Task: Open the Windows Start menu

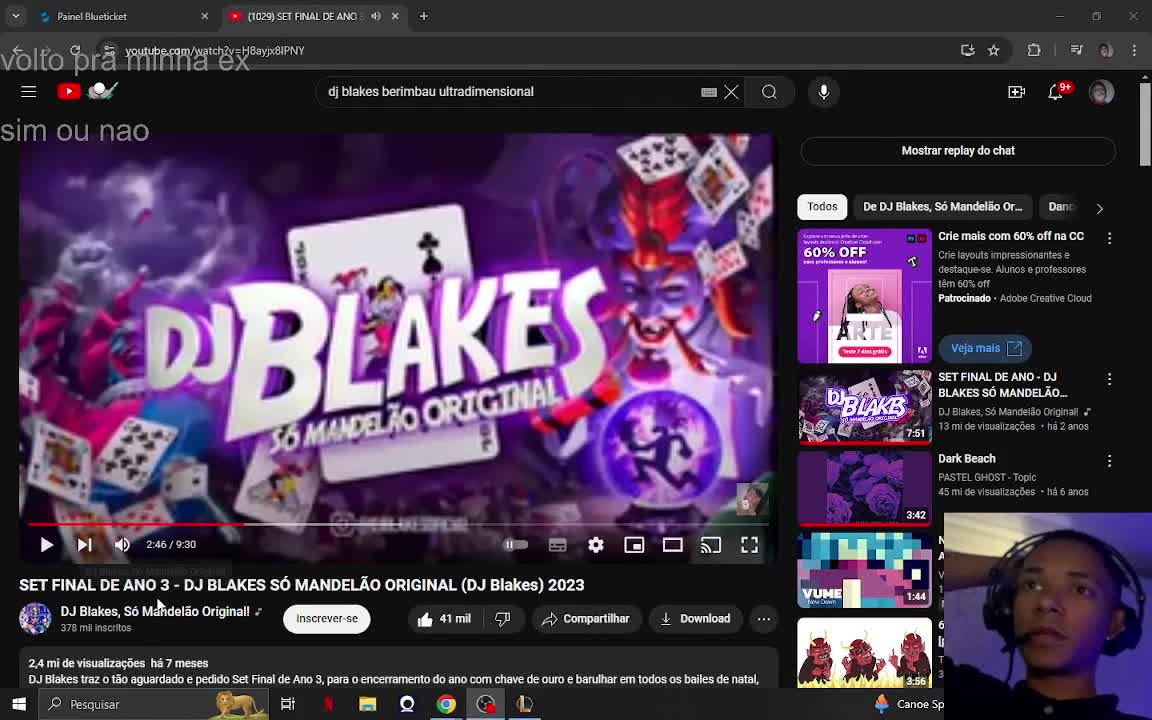Action: [19, 704]
